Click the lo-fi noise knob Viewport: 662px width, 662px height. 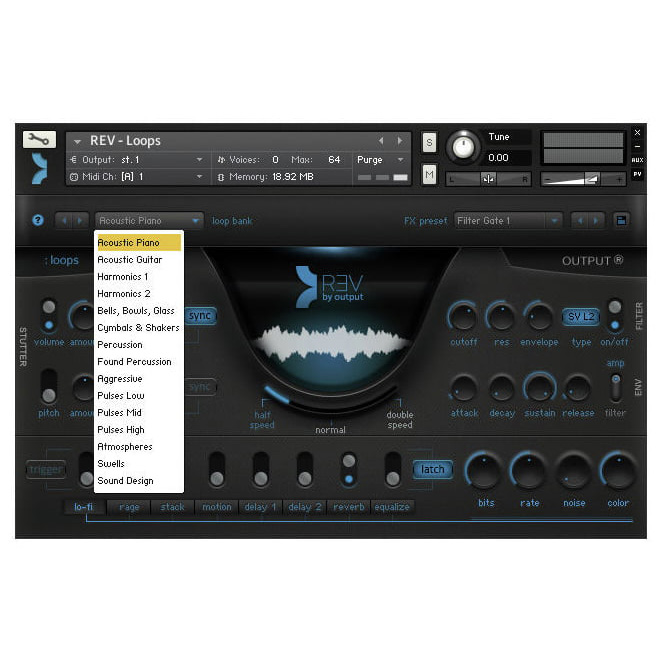pyautogui.click(x=572, y=471)
